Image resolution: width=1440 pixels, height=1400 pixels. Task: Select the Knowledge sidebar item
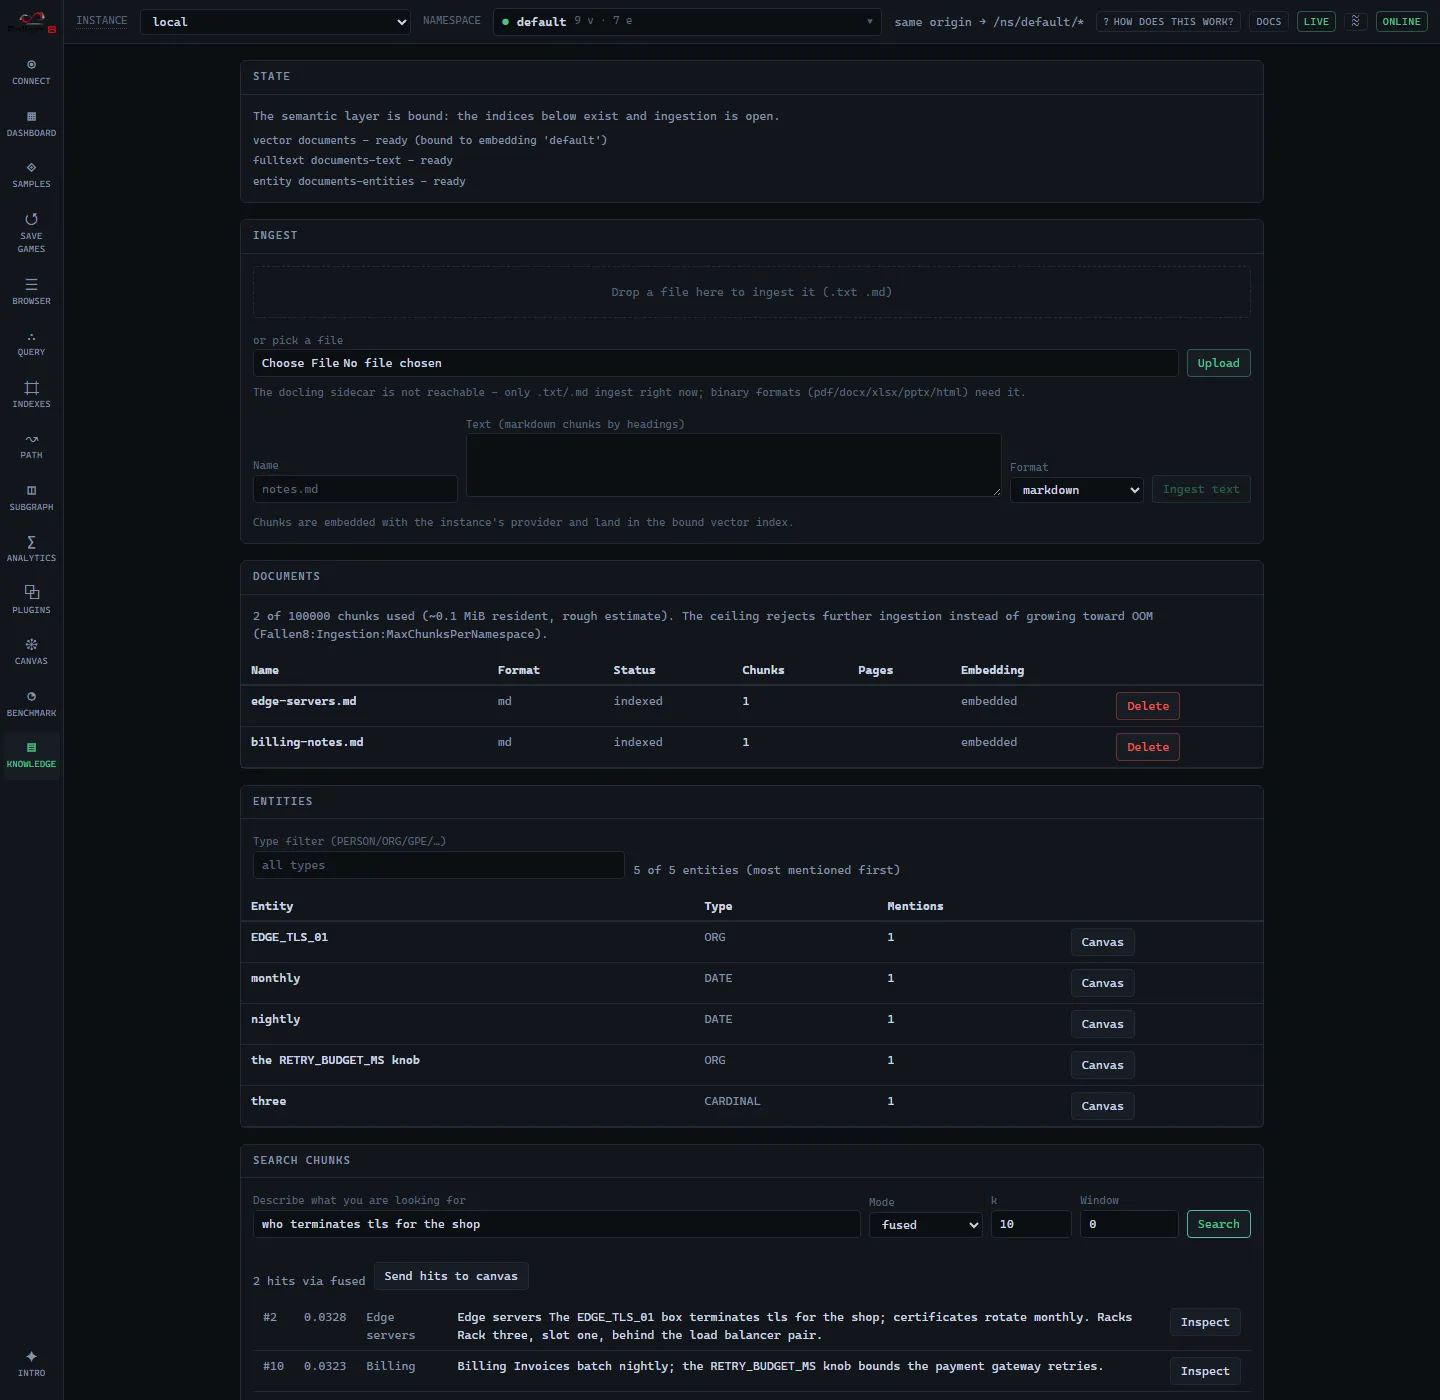31,755
